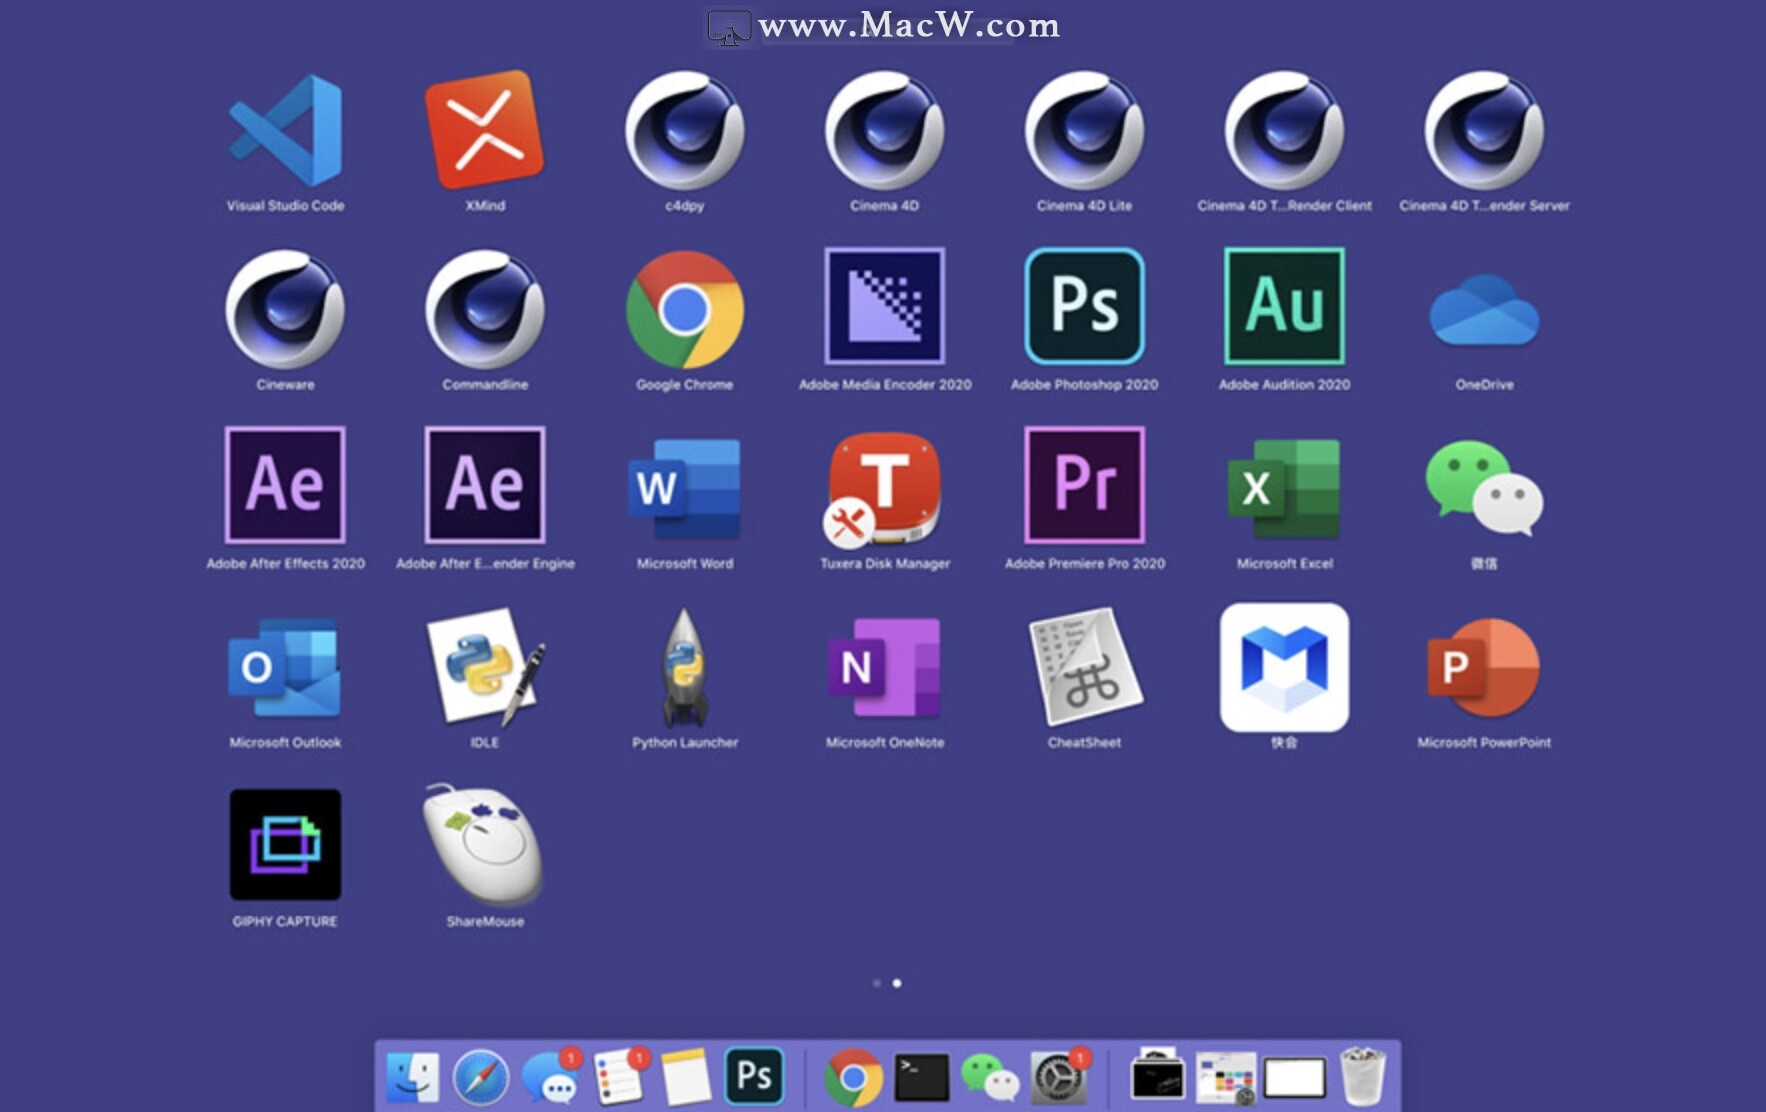Launch the XMind app
This screenshot has height=1112, width=1766.
pyautogui.click(x=485, y=131)
